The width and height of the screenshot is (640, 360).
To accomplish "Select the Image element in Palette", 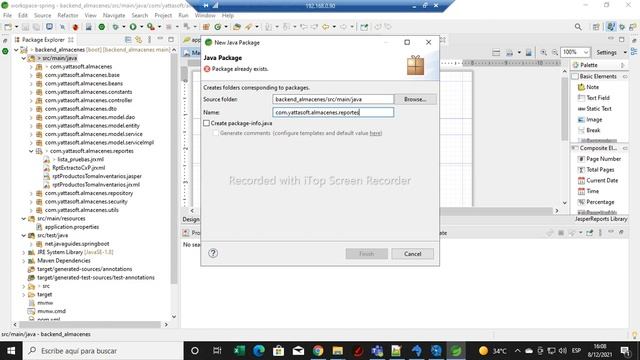I will 590,120.
